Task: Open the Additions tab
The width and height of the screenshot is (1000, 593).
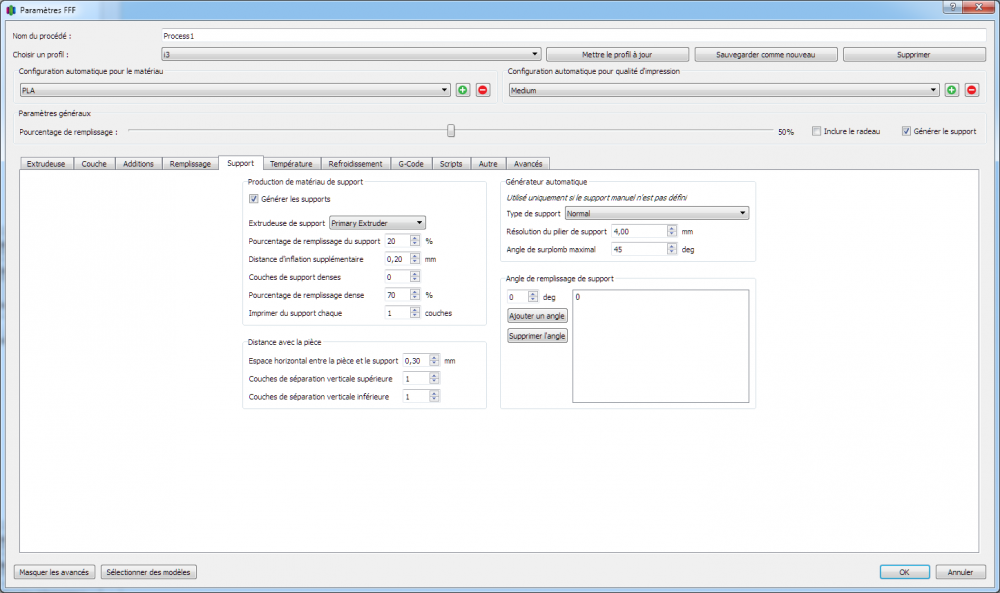Action: [x=138, y=164]
